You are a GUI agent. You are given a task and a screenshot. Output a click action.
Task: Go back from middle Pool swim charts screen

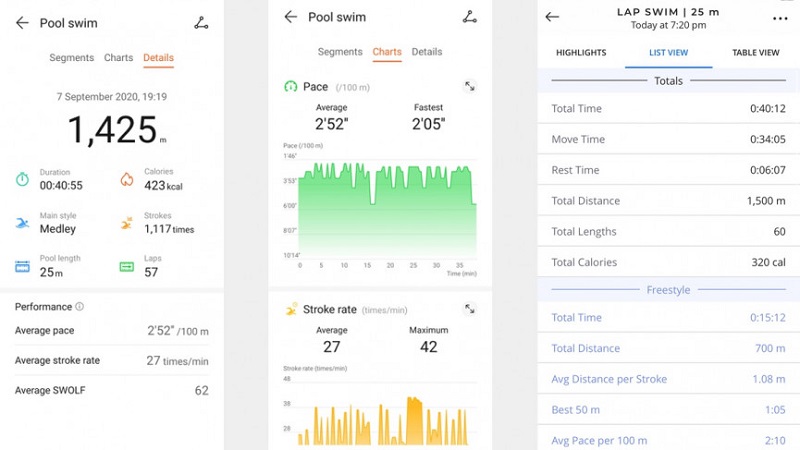tap(290, 17)
